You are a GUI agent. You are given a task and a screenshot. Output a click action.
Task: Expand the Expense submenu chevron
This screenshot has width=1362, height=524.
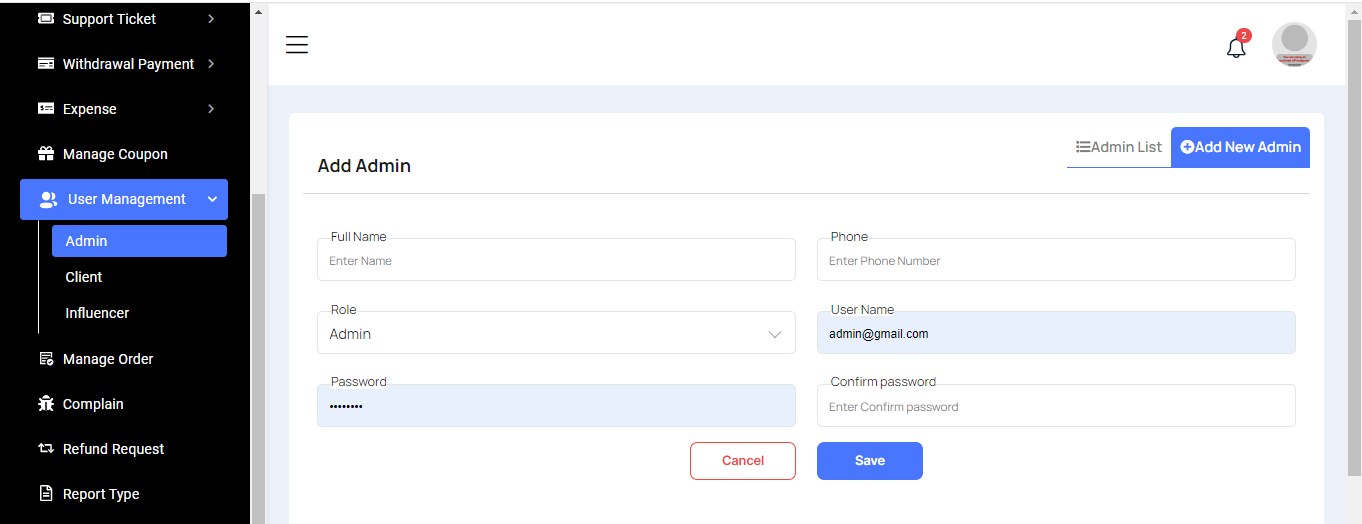(x=211, y=109)
